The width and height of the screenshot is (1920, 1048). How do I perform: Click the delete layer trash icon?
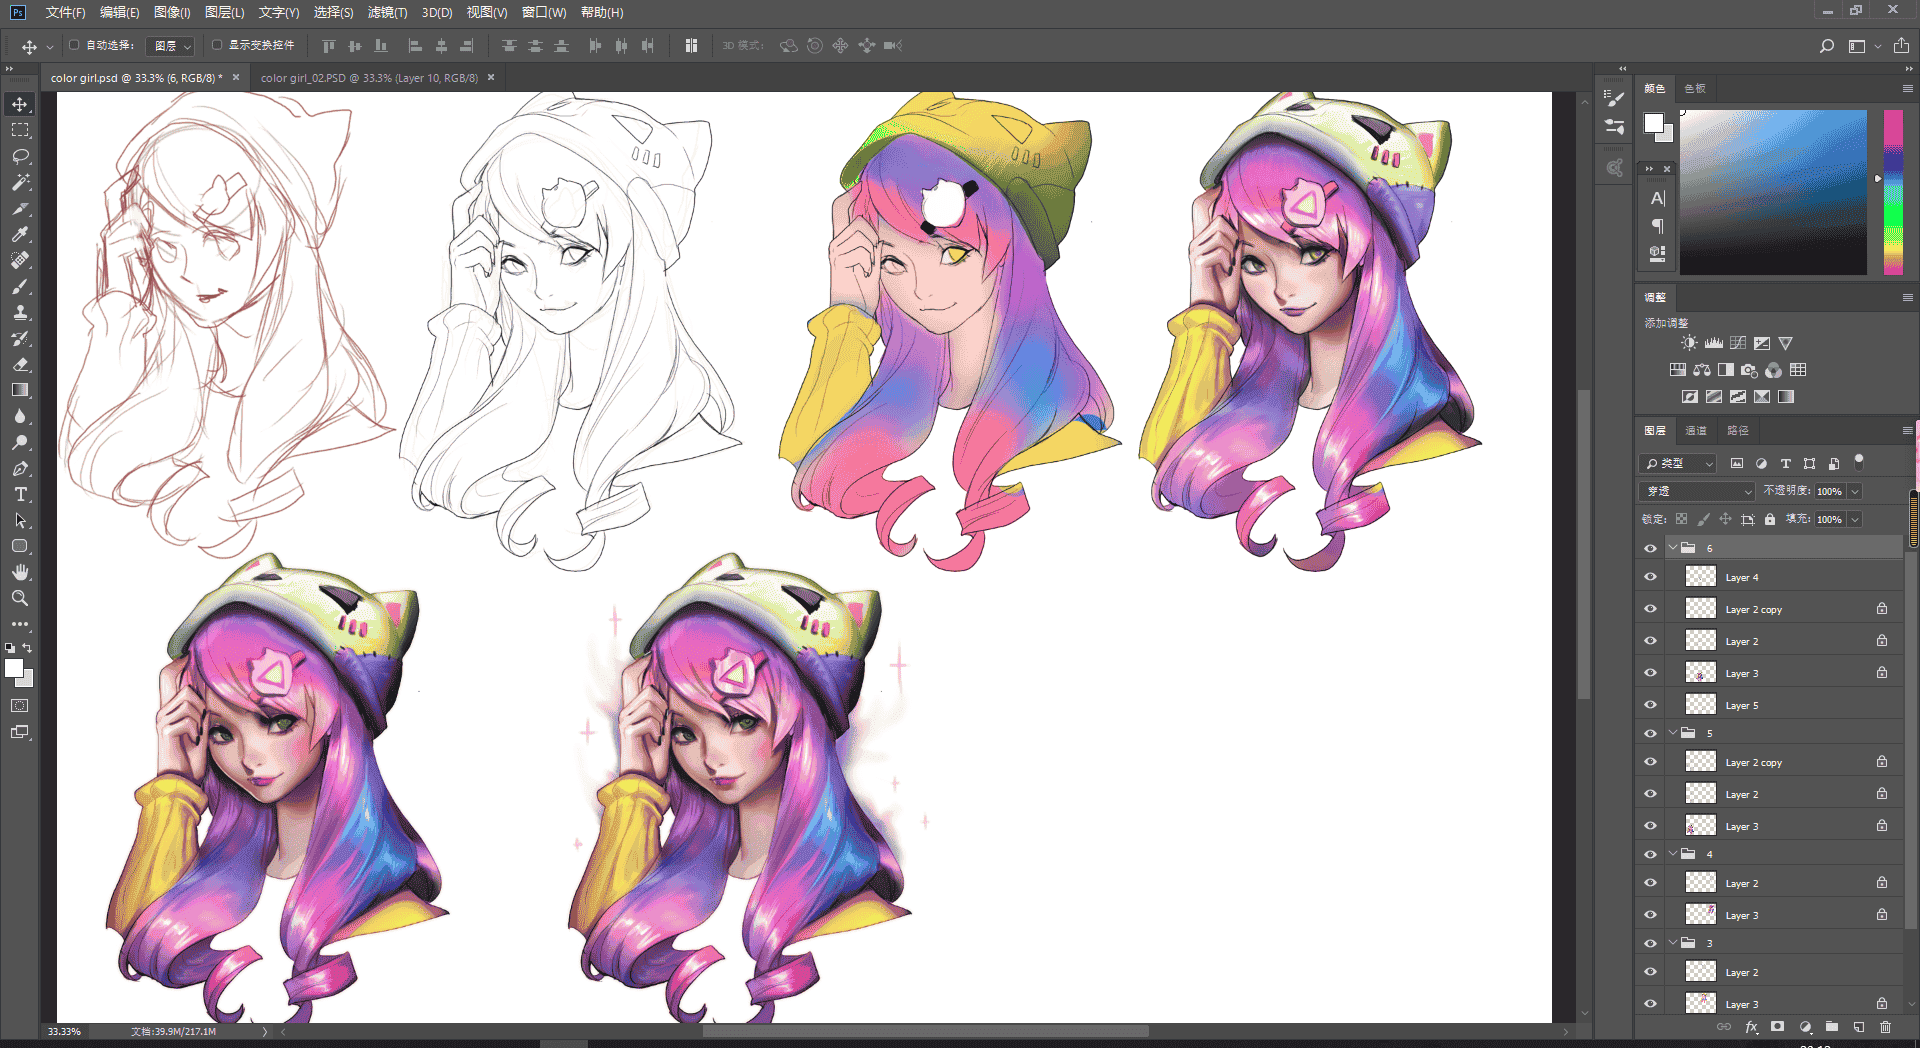[1885, 1027]
